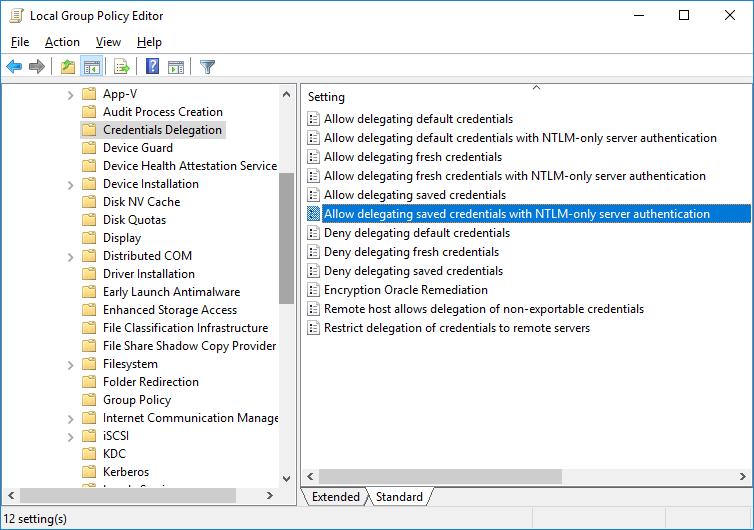Viewport: 754px width, 530px height.
Task: Select Enhanced Storage Access folder
Action: click(170, 310)
